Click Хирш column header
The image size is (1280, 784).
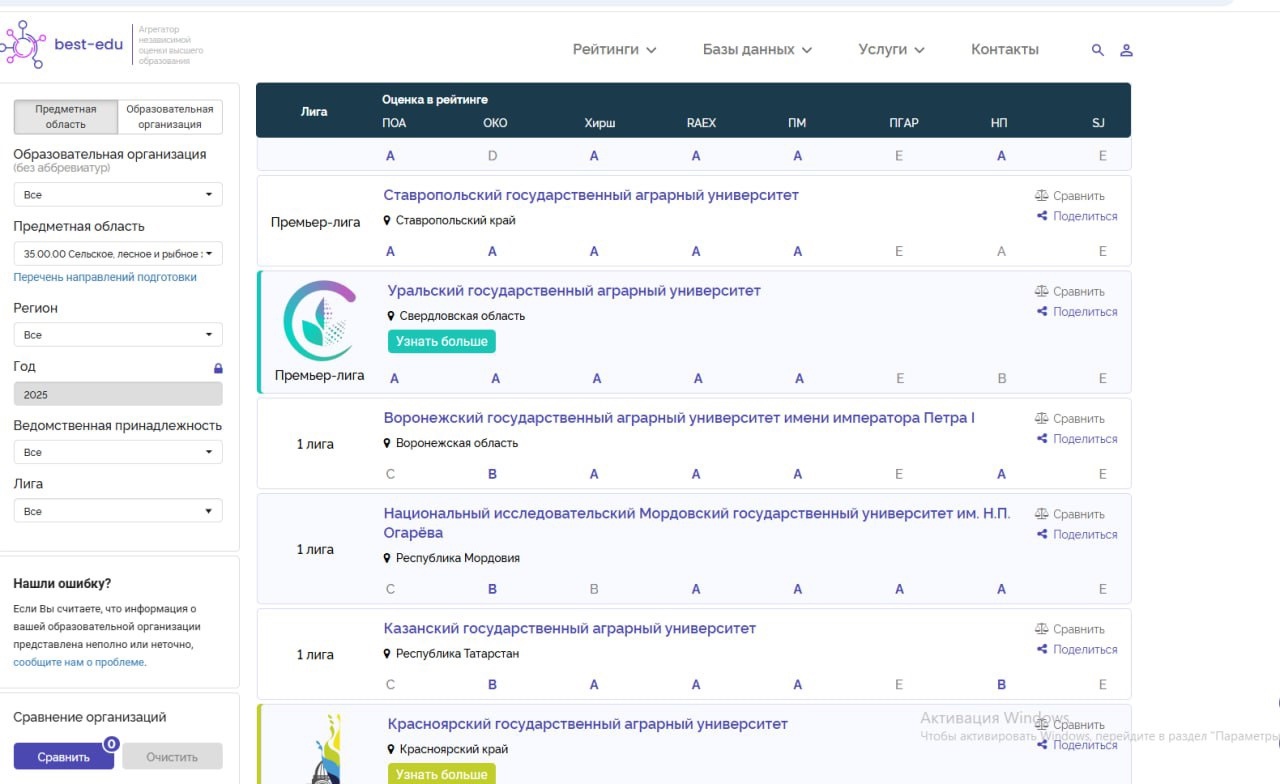click(x=600, y=123)
